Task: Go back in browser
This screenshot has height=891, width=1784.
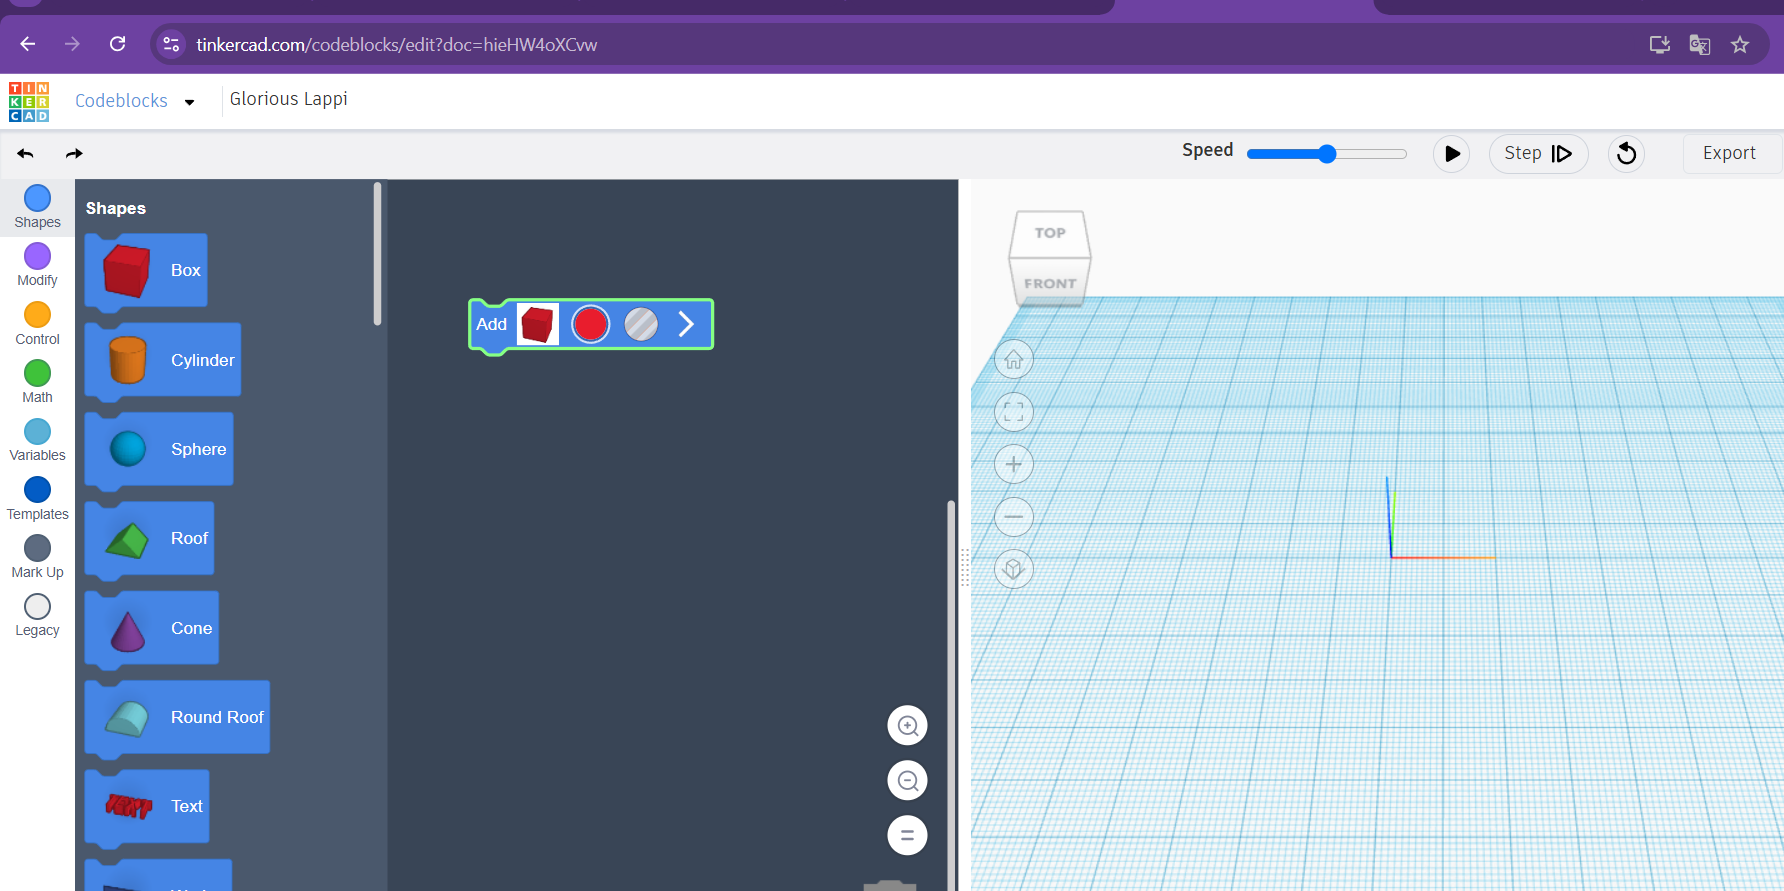Action: 28,44
